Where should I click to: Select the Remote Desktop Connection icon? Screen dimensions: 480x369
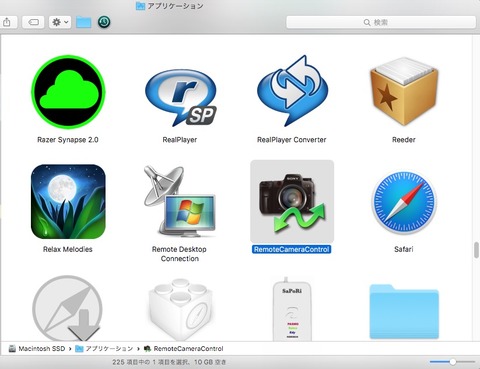180,201
